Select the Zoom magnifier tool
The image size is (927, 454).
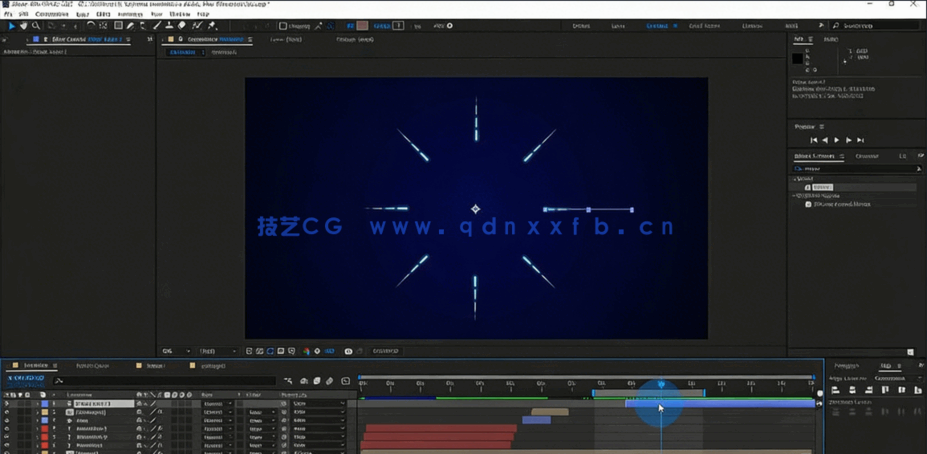36,26
